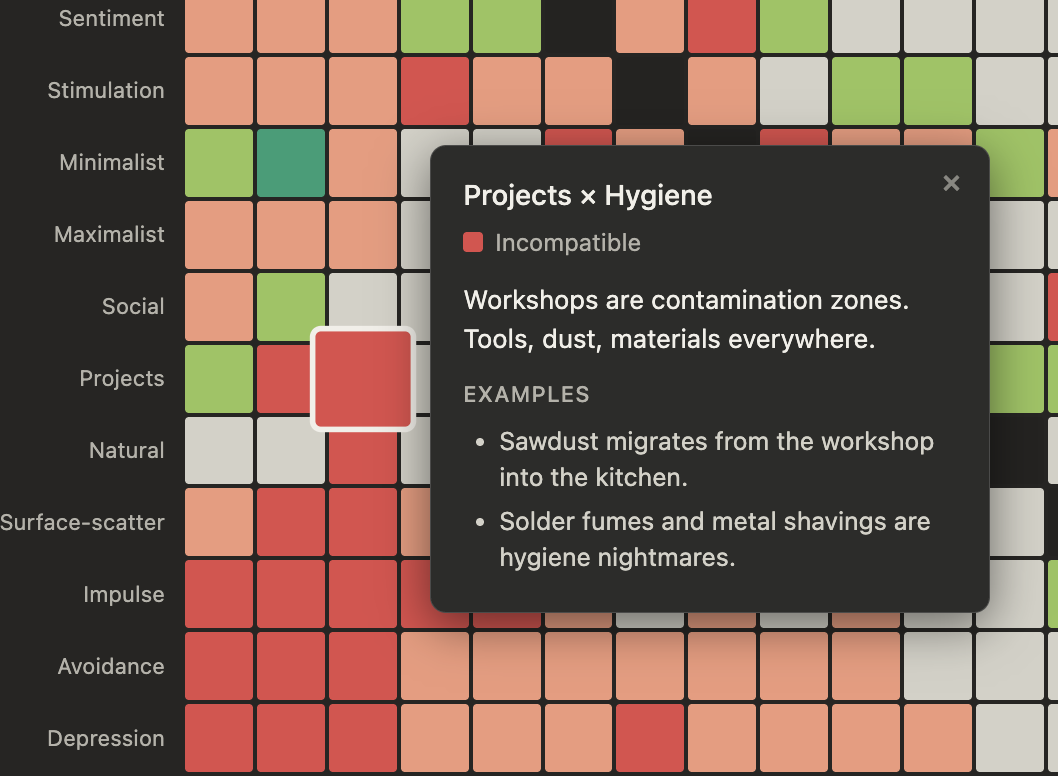This screenshot has height=776, width=1058.
Task: Click the 'Incompatible' status text
Action: [x=567, y=243]
